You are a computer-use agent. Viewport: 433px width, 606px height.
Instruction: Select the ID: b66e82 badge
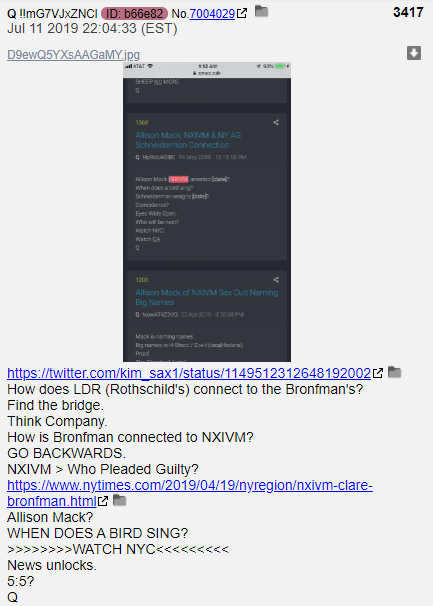[135, 14]
